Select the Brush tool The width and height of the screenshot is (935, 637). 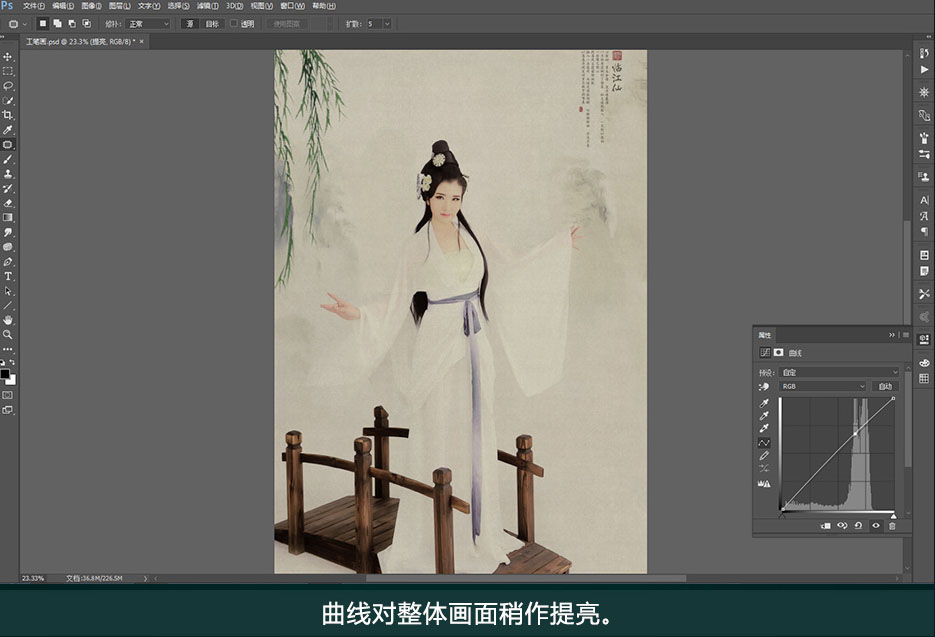point(8,159)
